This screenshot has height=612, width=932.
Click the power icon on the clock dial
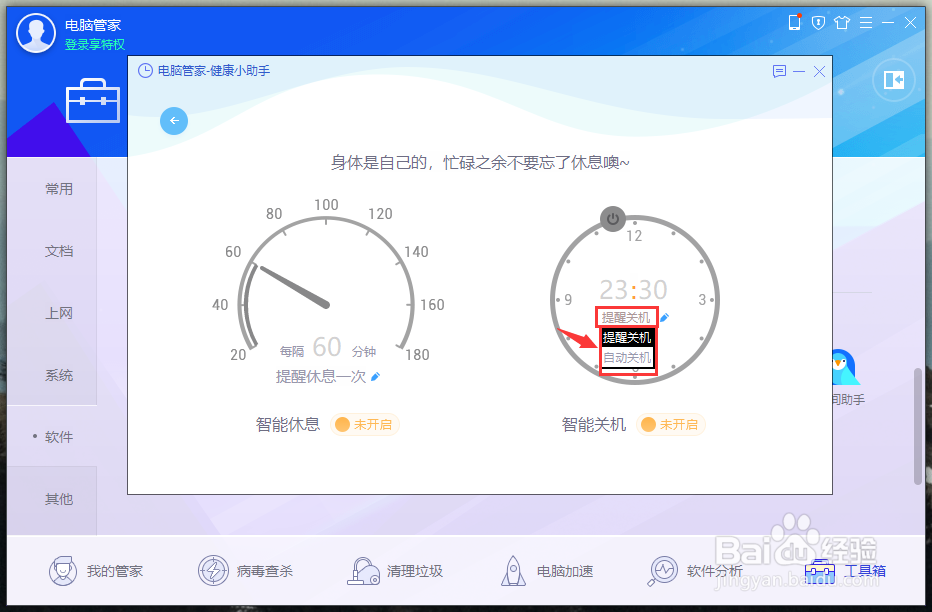tap(613, 219)
